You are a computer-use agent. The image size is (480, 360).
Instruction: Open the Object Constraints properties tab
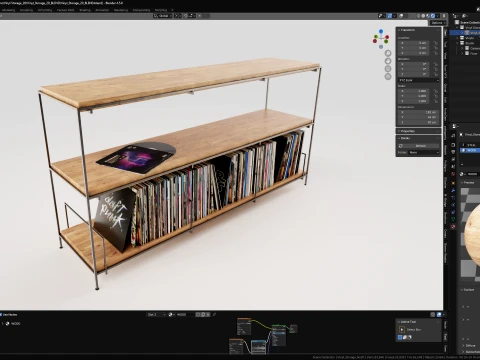tap(453, 212)
